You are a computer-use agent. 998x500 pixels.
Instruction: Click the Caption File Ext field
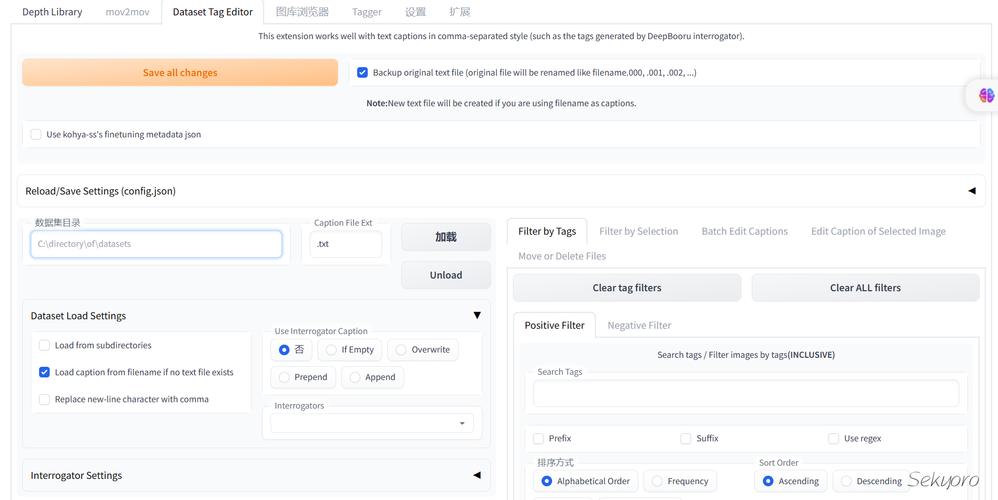(x=346, y=244)
